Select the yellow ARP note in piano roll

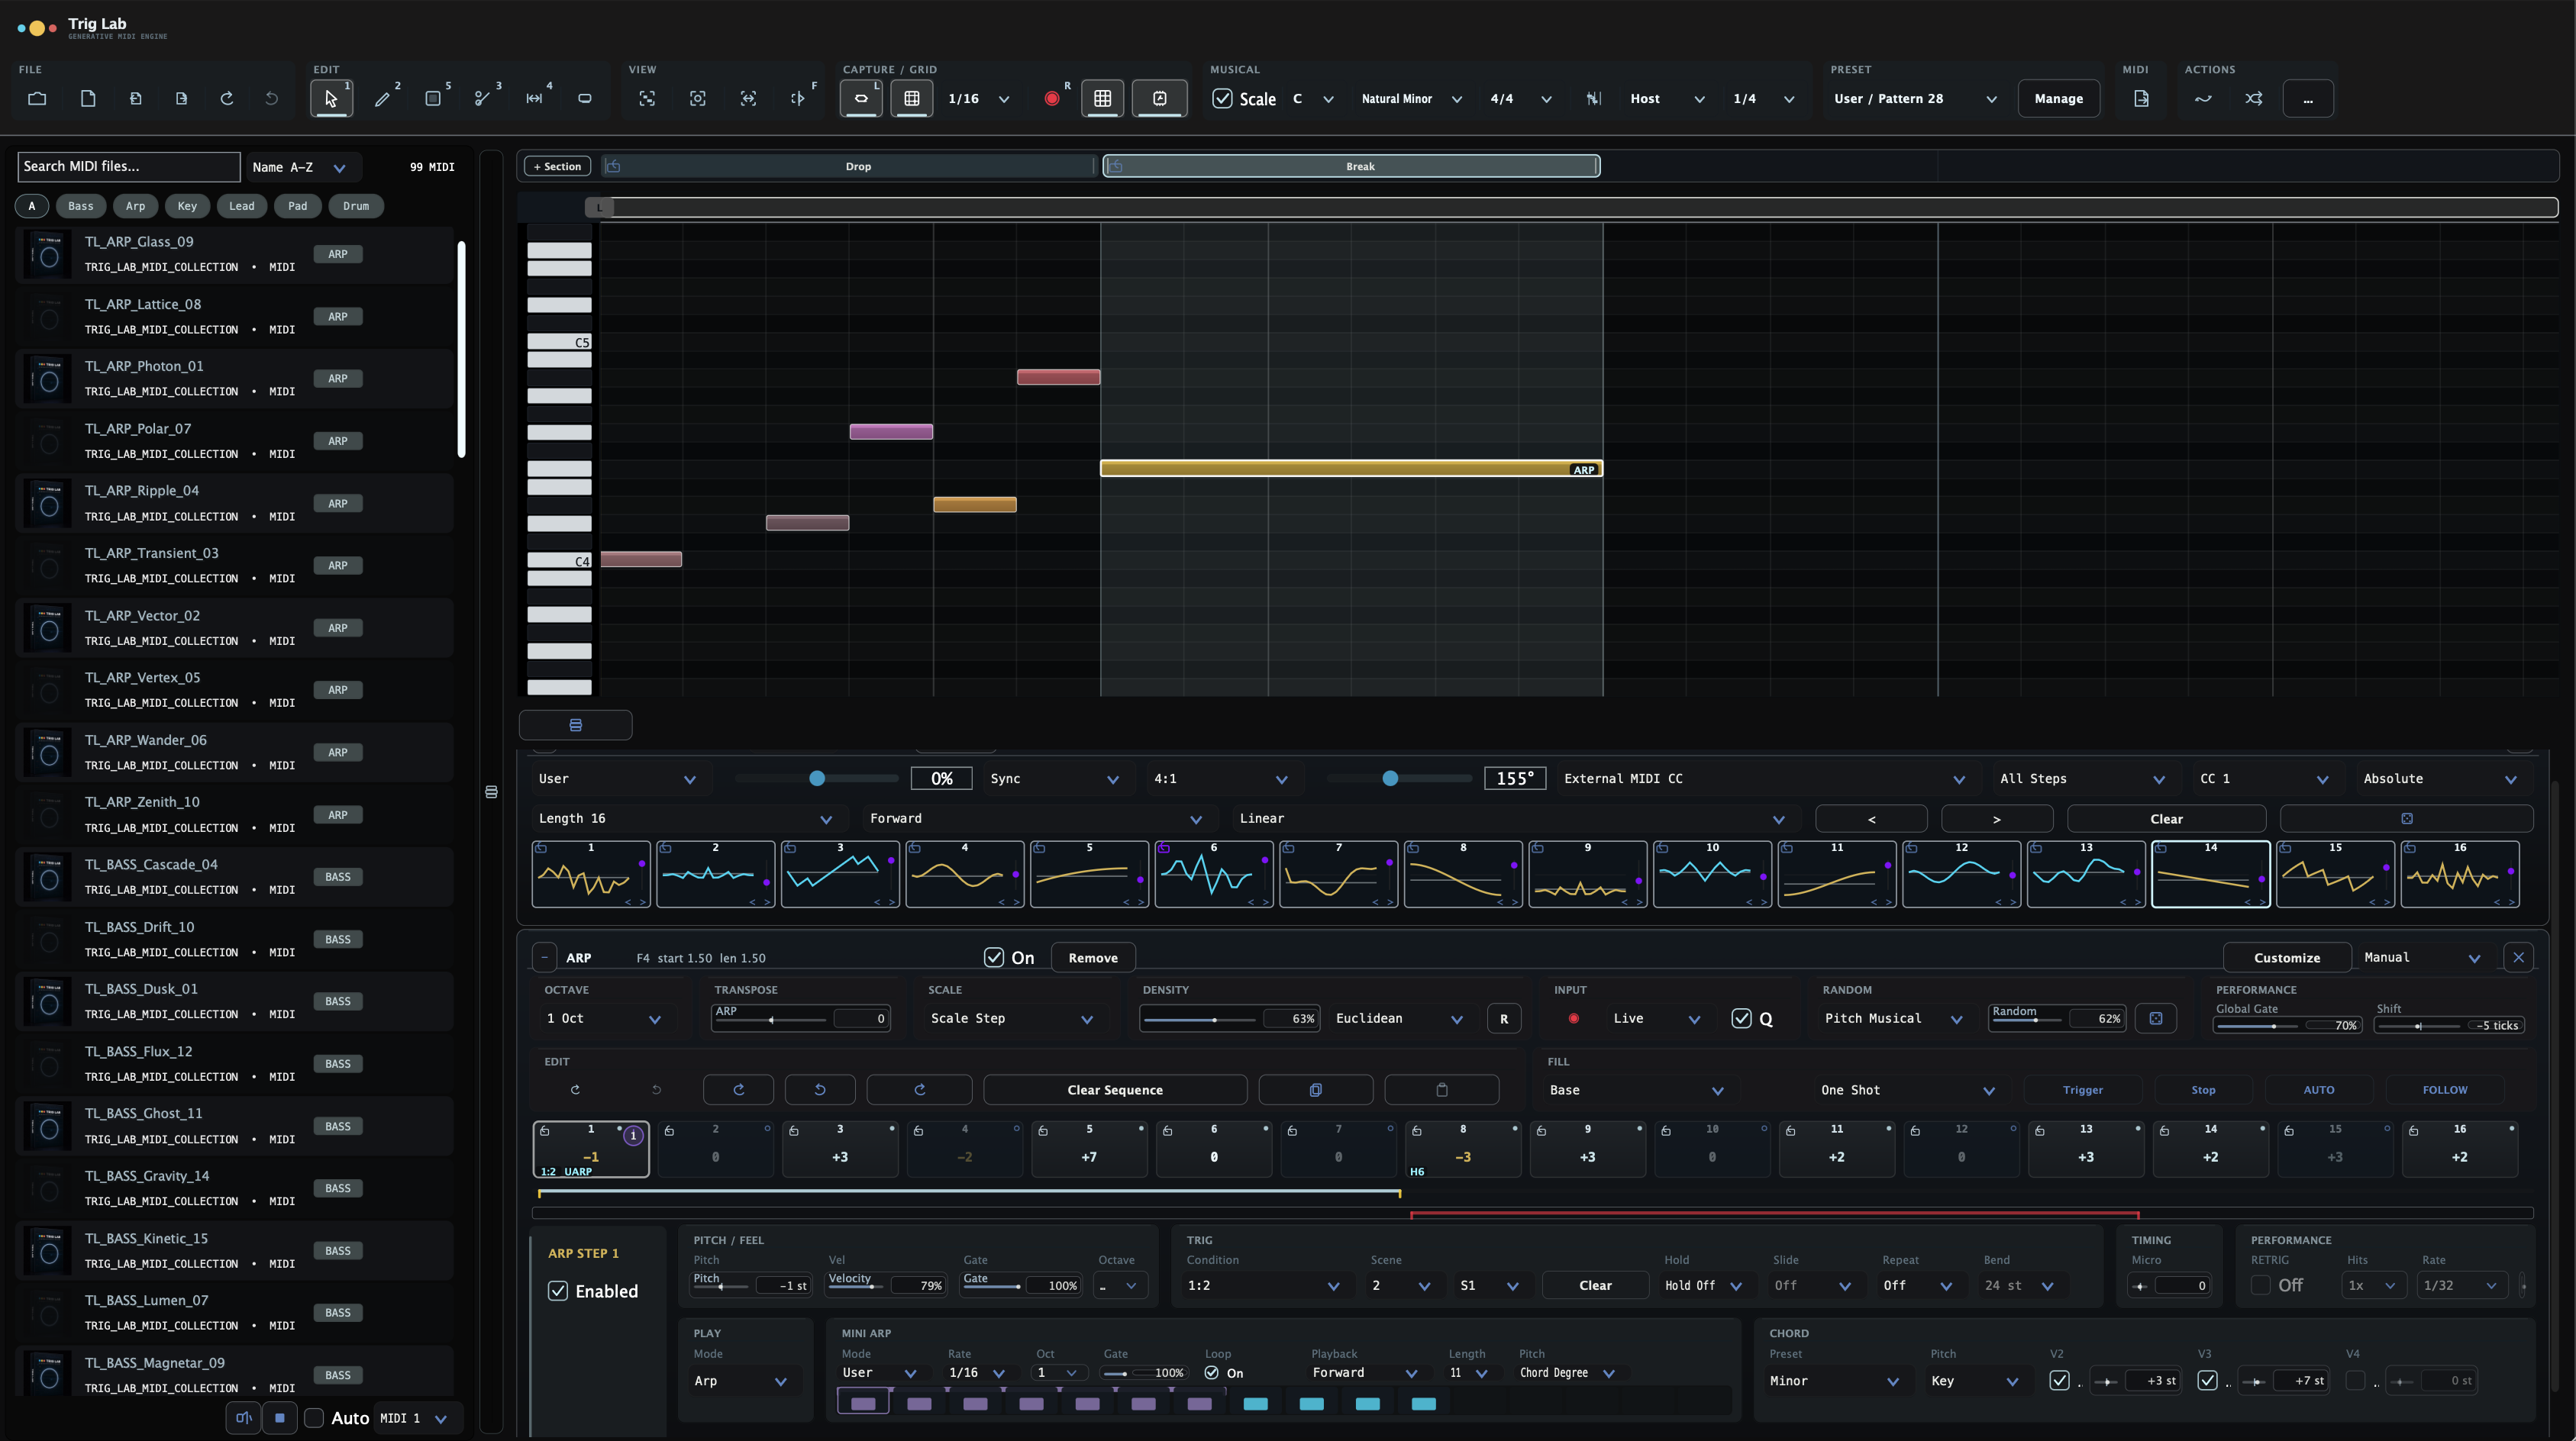(1351, 468)
